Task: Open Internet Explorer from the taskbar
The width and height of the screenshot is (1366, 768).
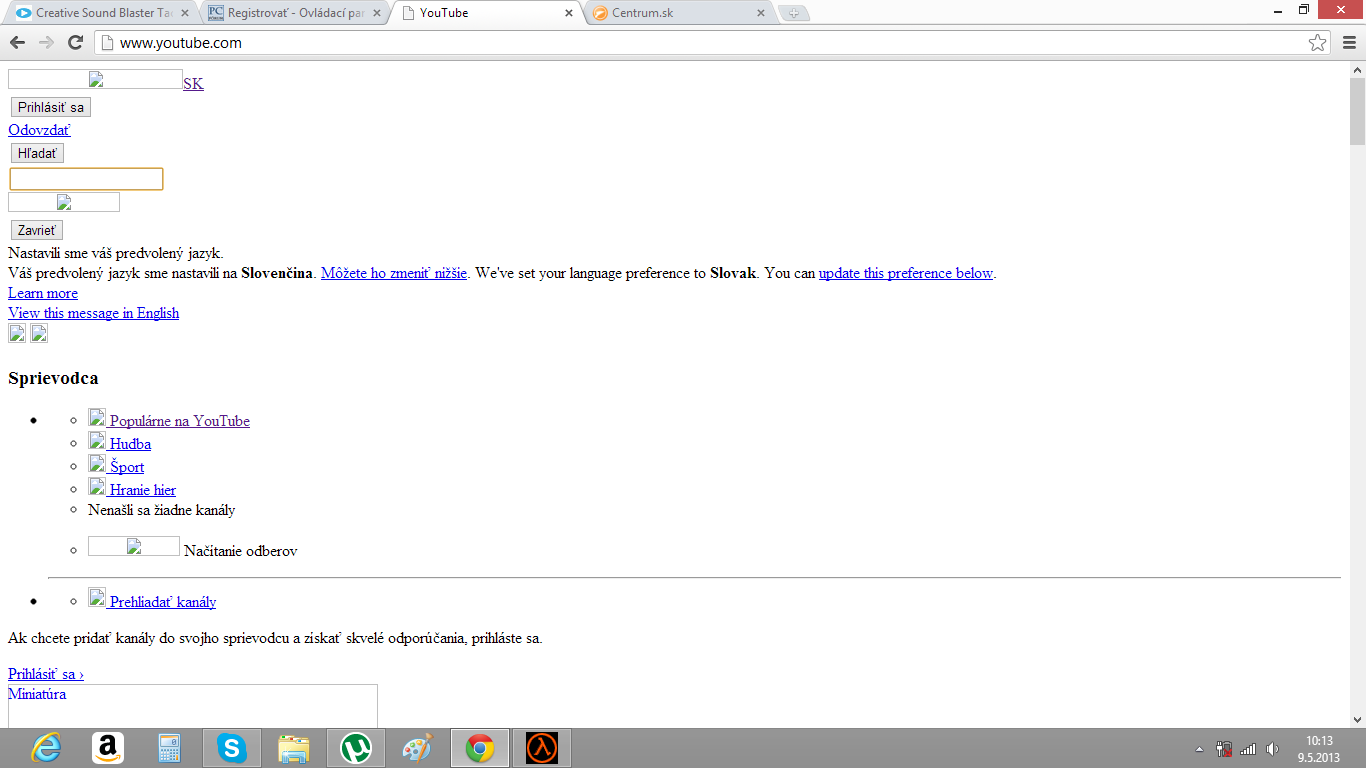Action: (46, 748)
